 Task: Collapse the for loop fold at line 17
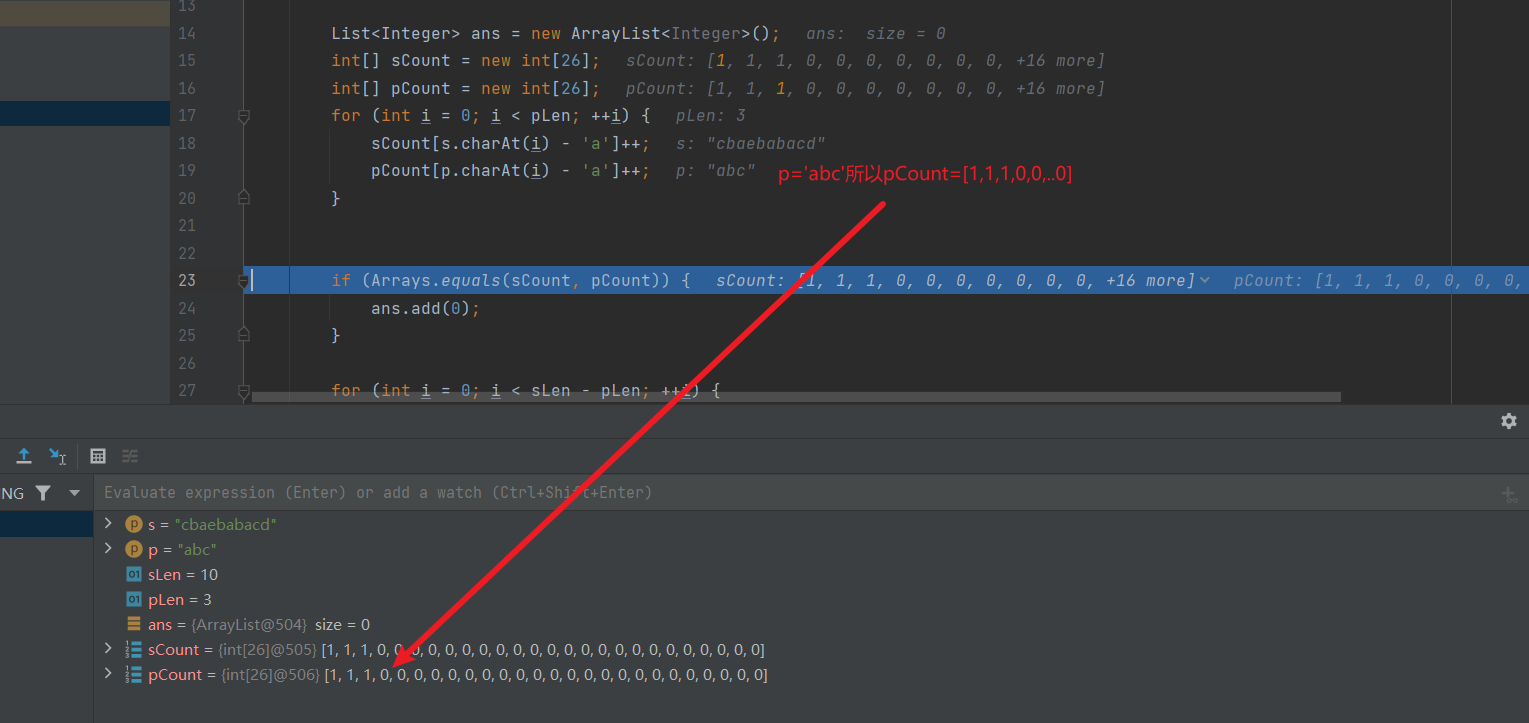pyautogui.click(x=244, y=116)
